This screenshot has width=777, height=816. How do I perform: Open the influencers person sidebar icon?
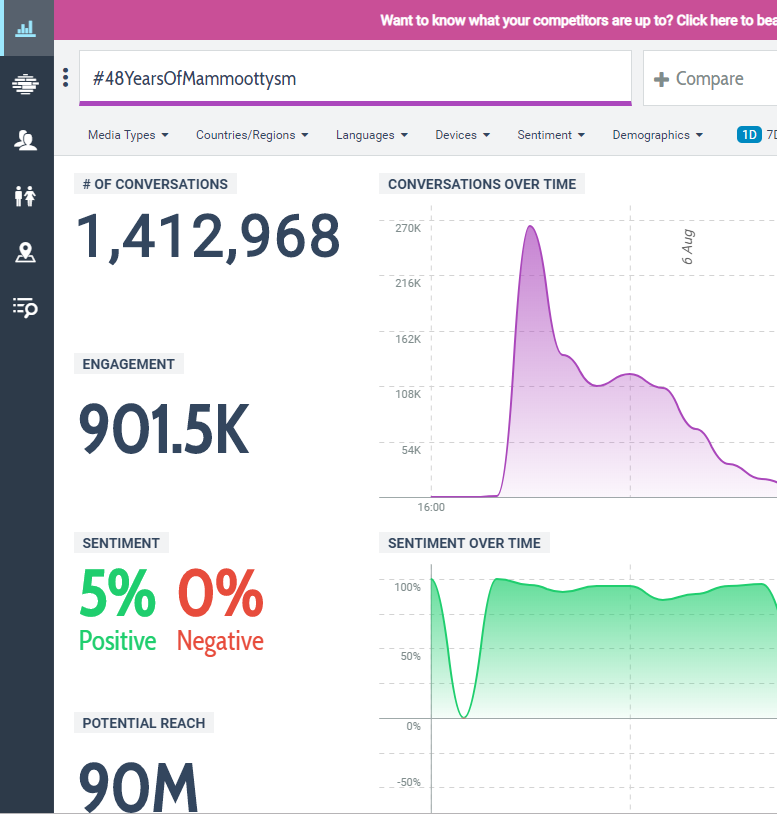26,140
